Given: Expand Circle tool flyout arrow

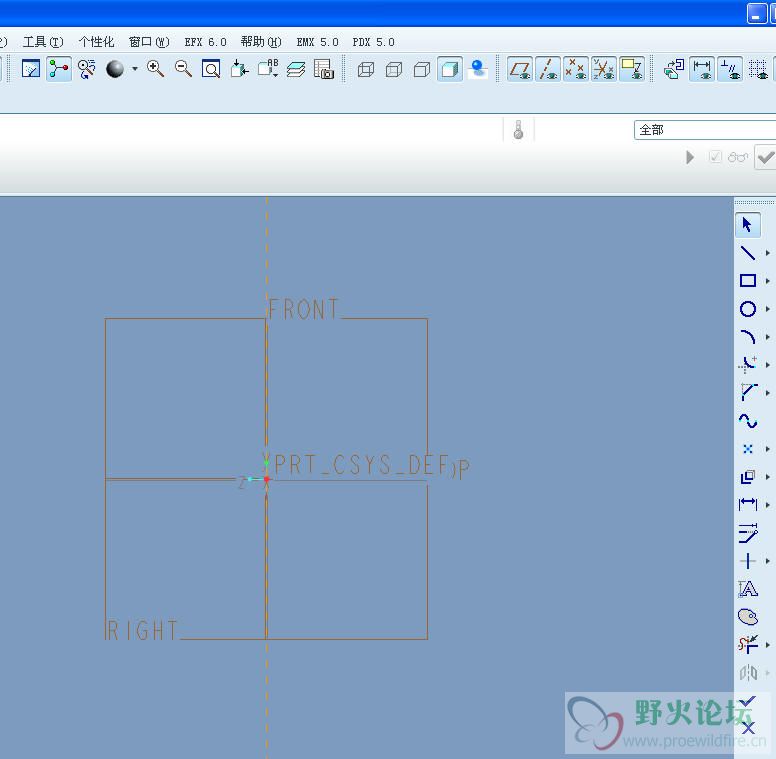Looking at the screenshot, I should [x=768, y=309].
